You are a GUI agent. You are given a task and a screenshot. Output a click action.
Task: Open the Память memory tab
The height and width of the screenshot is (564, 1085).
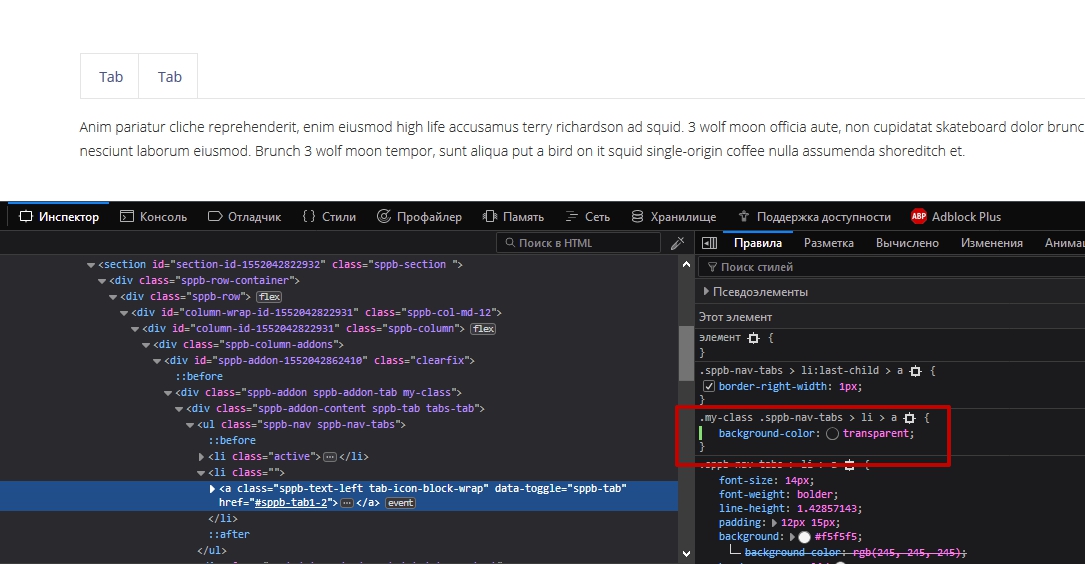point(513,217)
